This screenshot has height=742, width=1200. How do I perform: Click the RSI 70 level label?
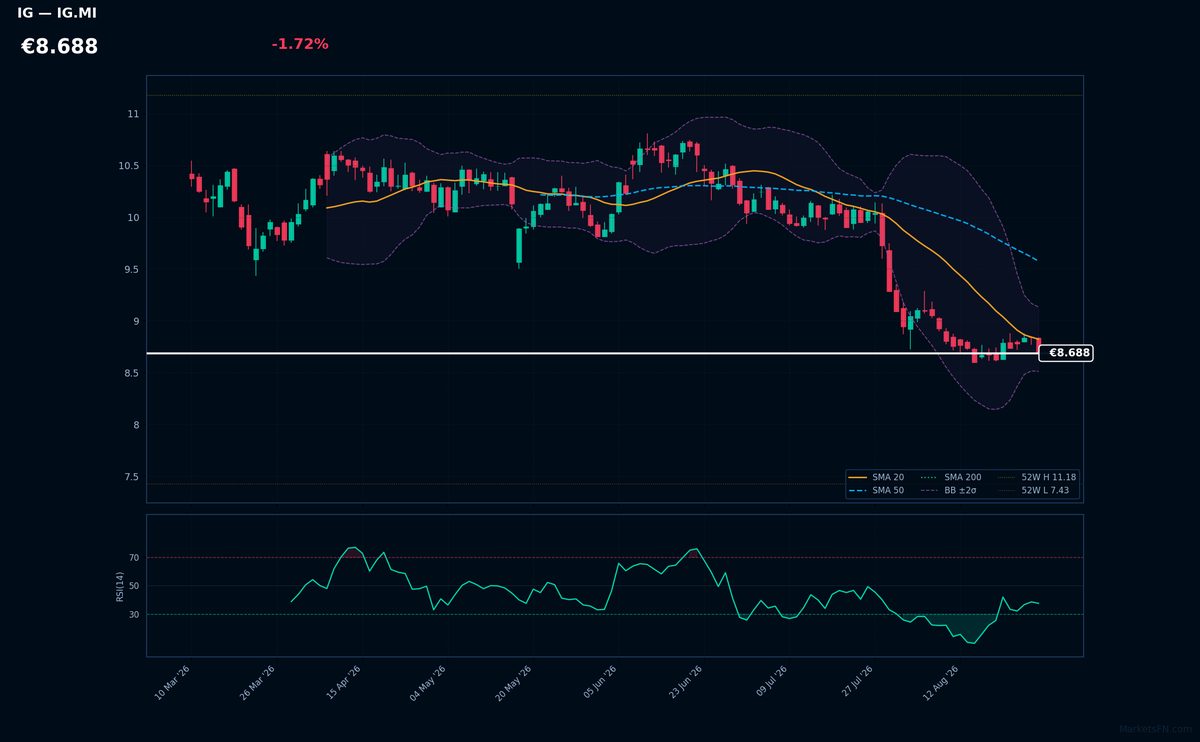134,558
